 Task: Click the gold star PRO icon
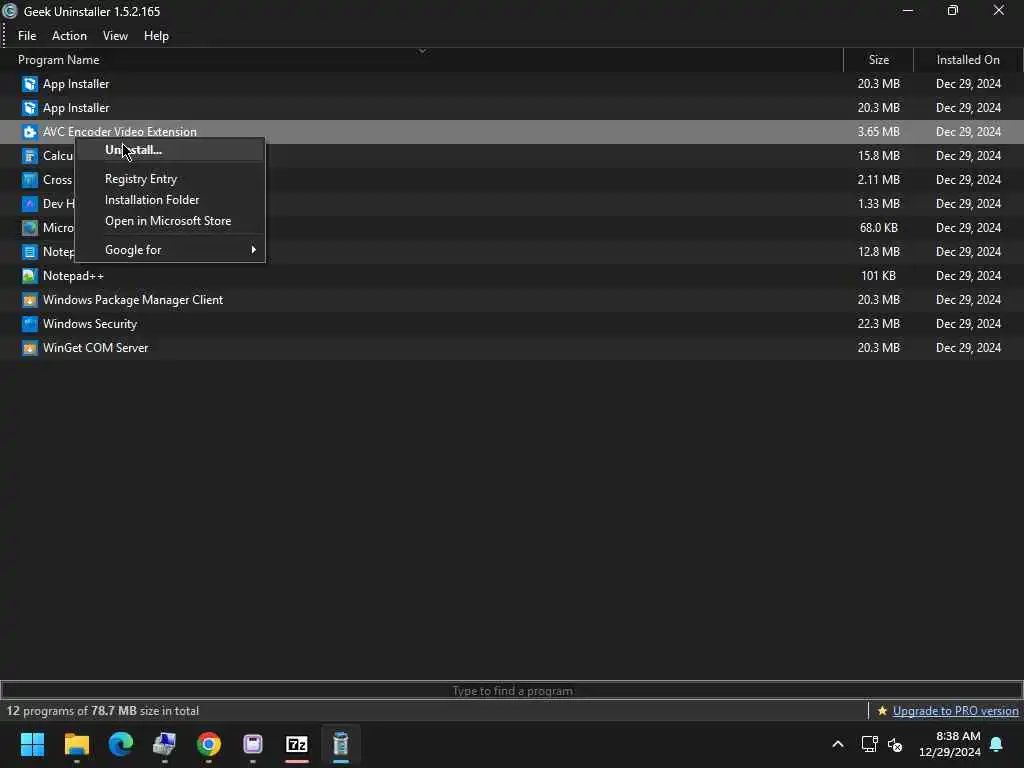pos(882,711)
